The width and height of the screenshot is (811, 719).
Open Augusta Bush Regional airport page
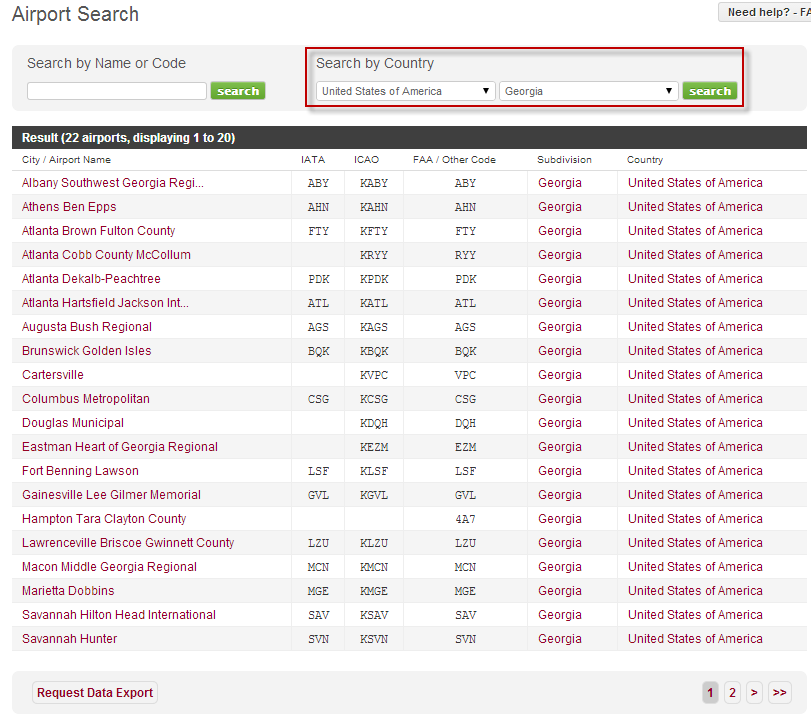point(87,327)
